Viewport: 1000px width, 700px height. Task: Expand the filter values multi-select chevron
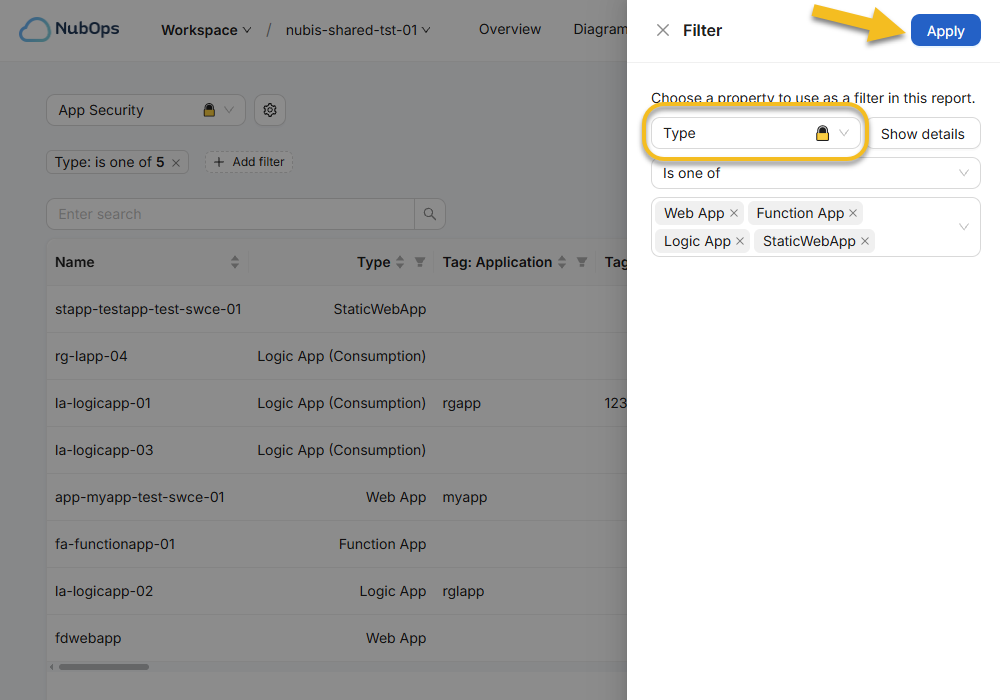click(964, 227)
